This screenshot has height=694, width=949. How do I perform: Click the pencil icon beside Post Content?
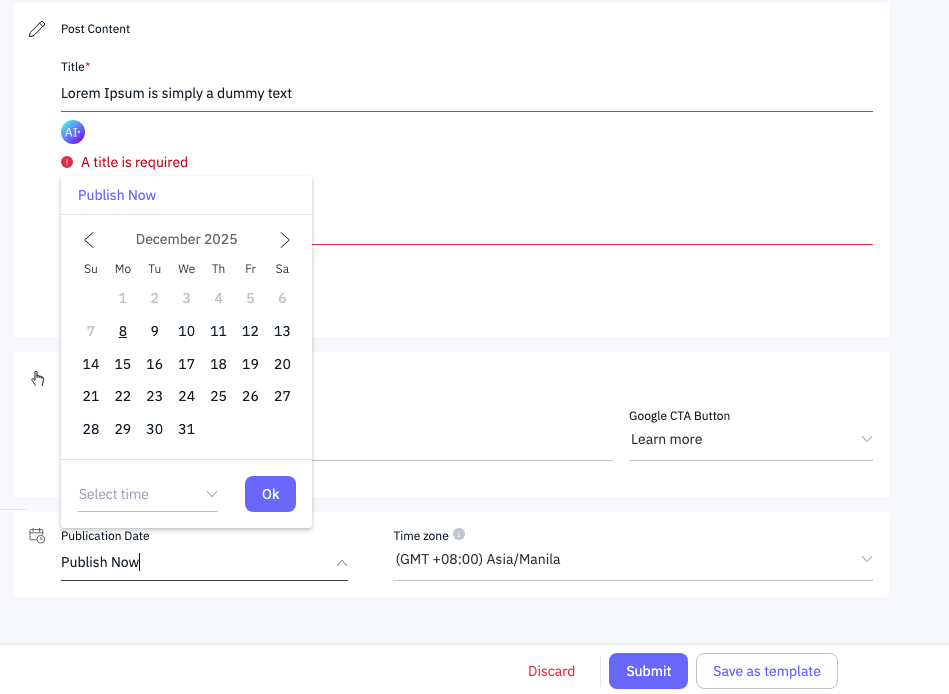[x=37, y=29]
